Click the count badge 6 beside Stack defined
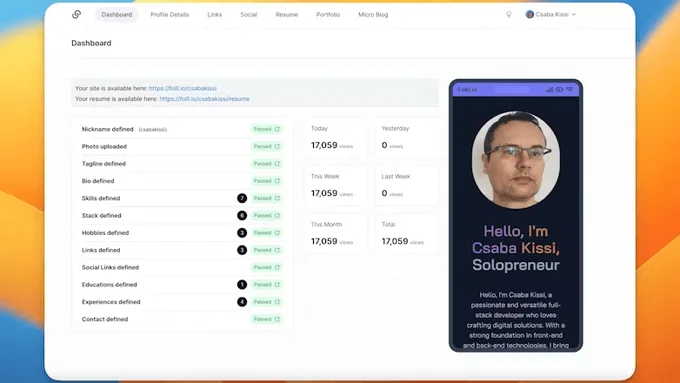Screen dimensions: 680x383 tap(242, 216)
